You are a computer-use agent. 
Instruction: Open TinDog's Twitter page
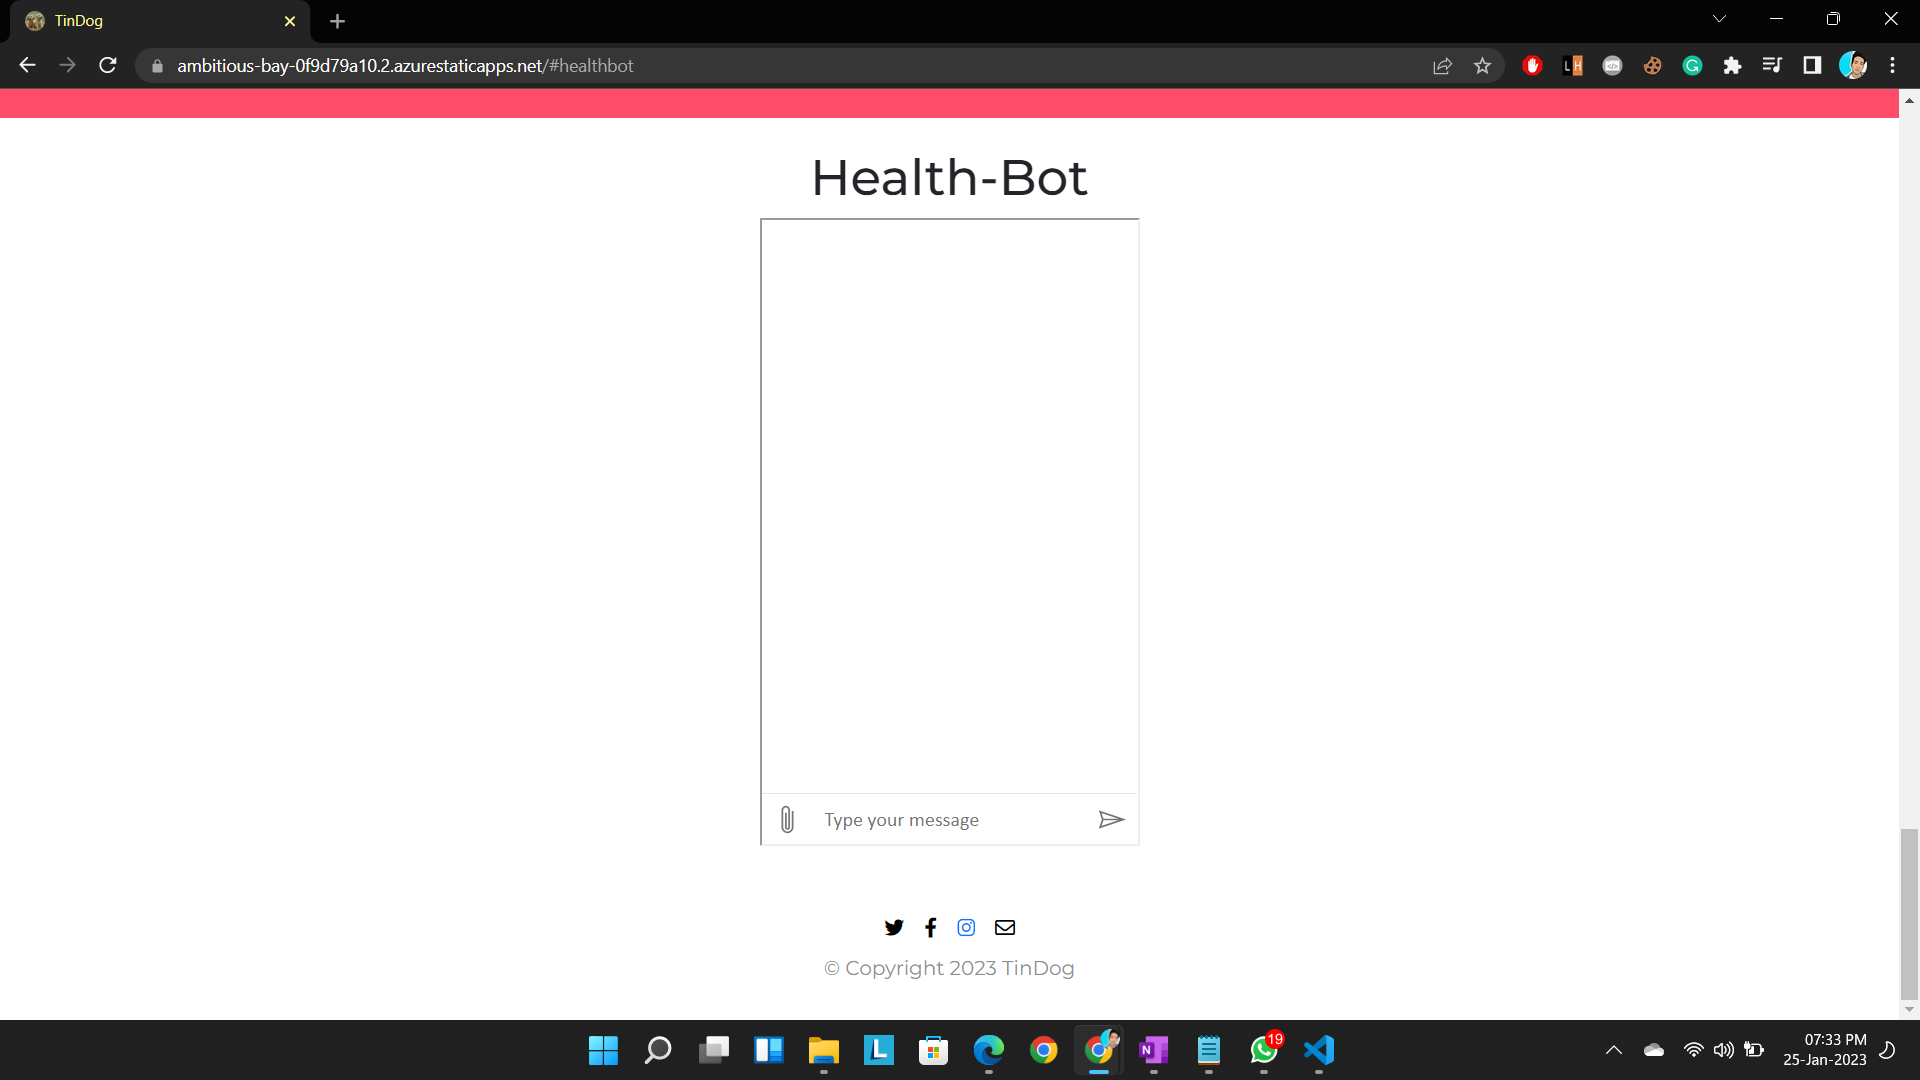[x=894, y=927]
